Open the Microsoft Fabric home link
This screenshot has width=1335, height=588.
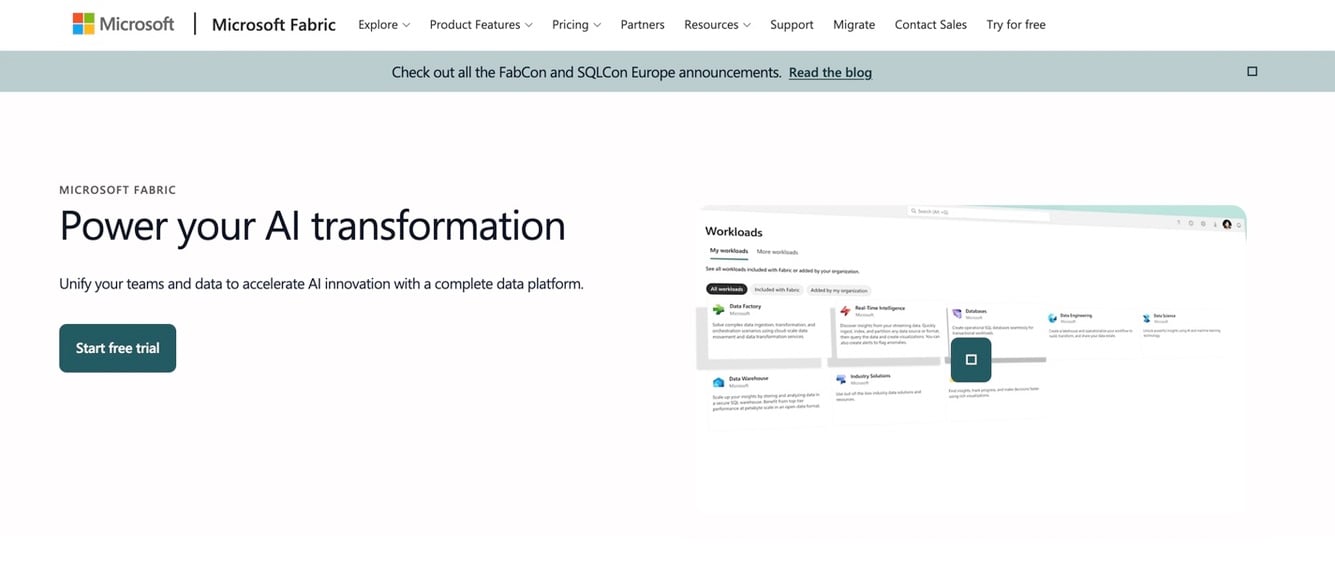[x=274, y=24]
